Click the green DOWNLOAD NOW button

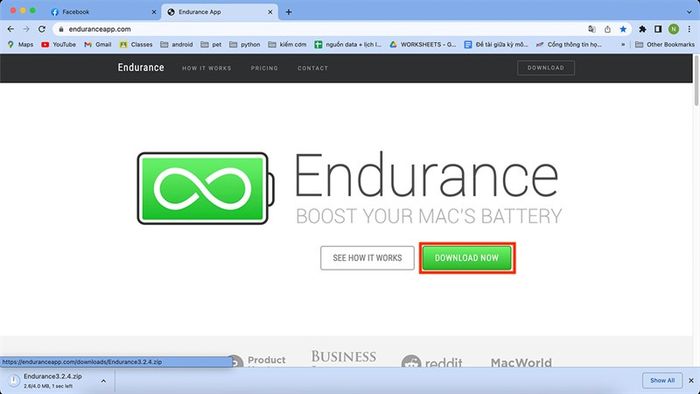pyautogui.click(x=467, y=258)
